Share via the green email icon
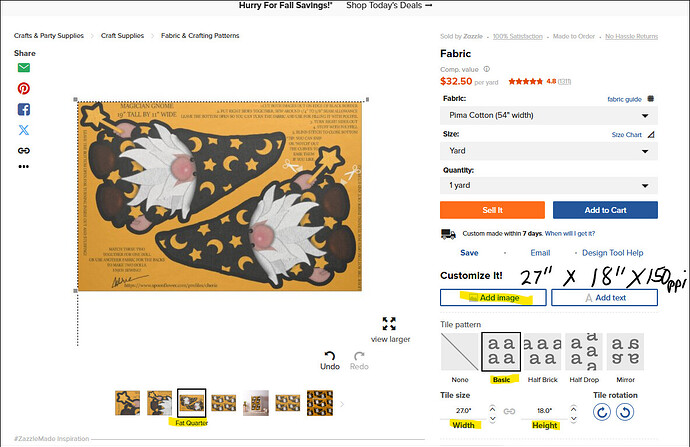The width and height of the screenshot is (690, 447). (x=24, y=67)
